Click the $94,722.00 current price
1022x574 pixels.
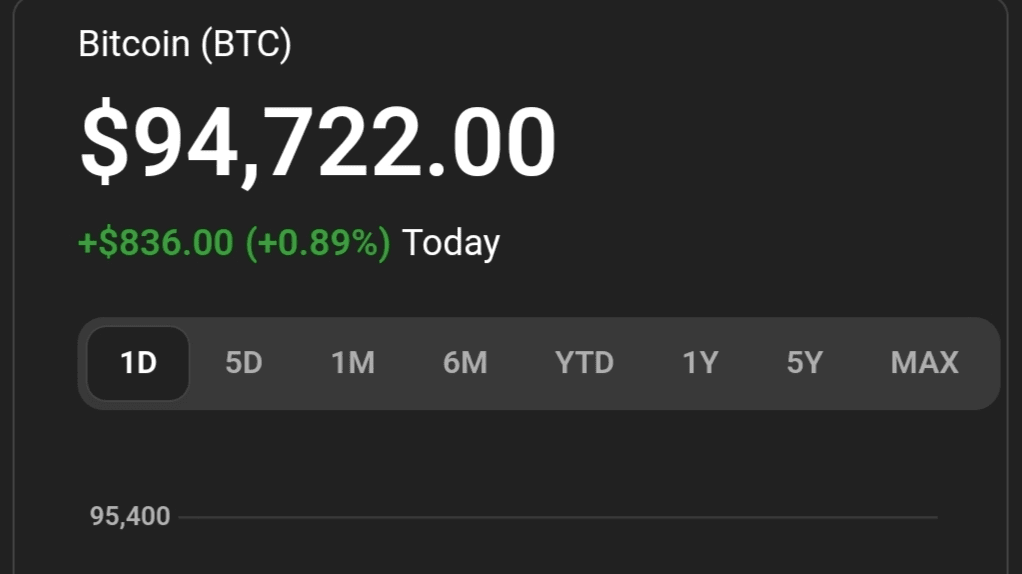point(317,143)
